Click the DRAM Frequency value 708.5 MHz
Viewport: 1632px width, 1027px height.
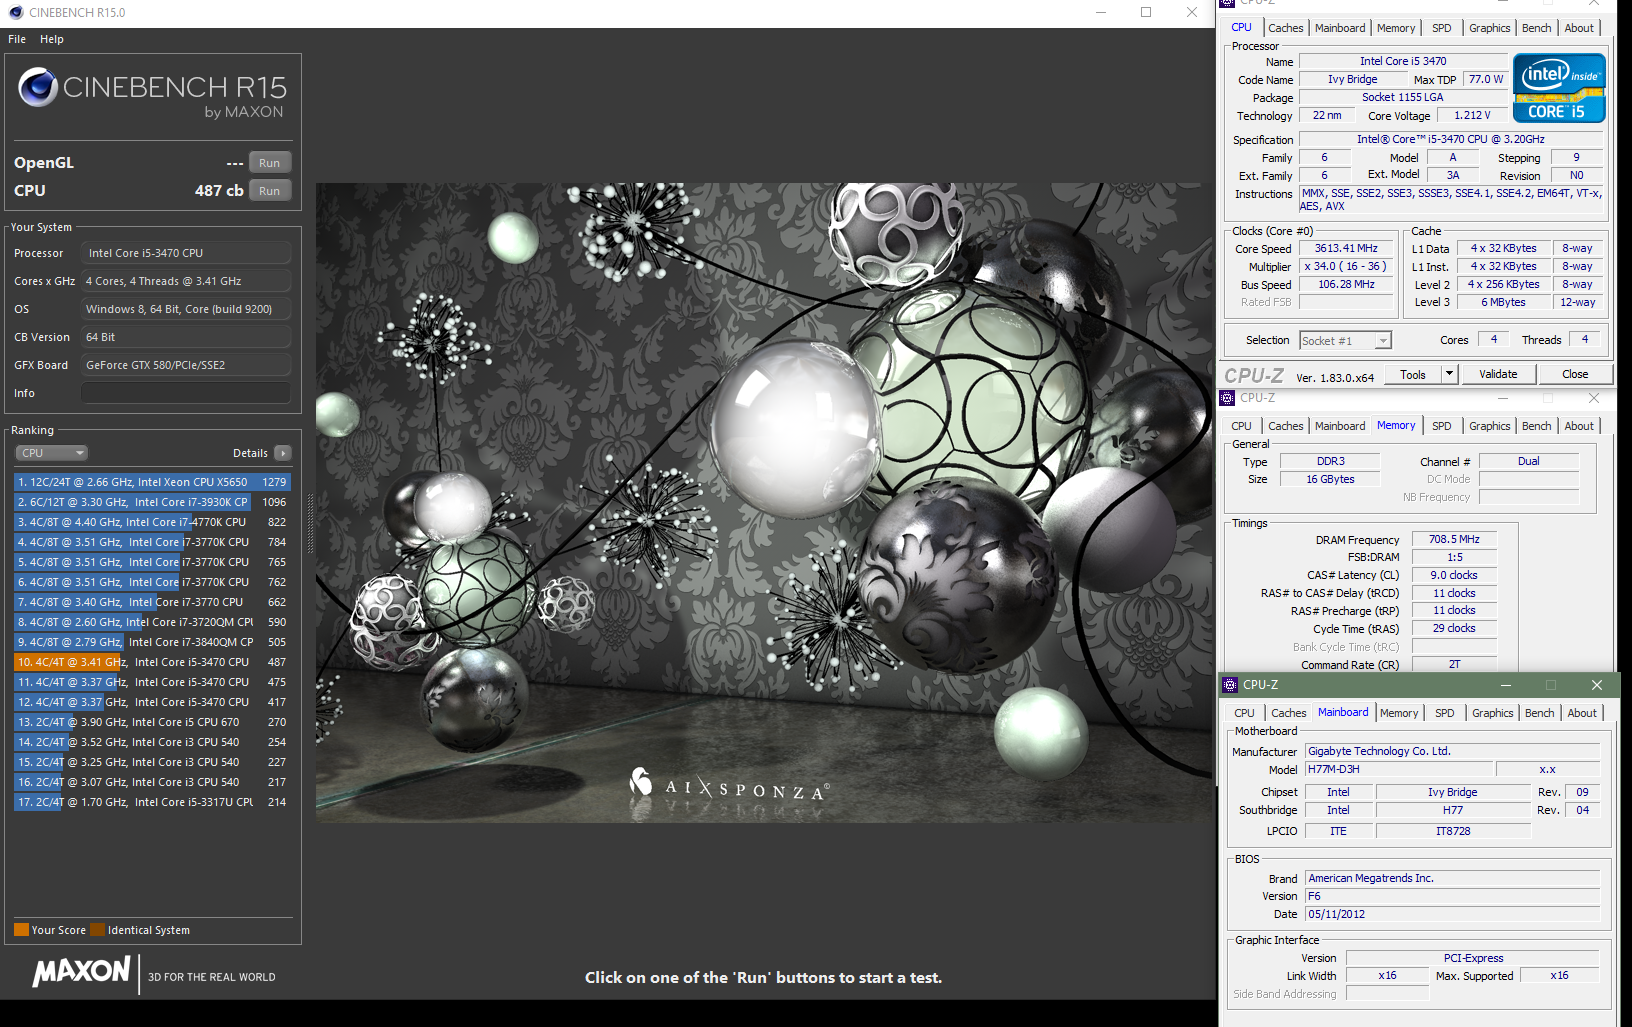1454,540
